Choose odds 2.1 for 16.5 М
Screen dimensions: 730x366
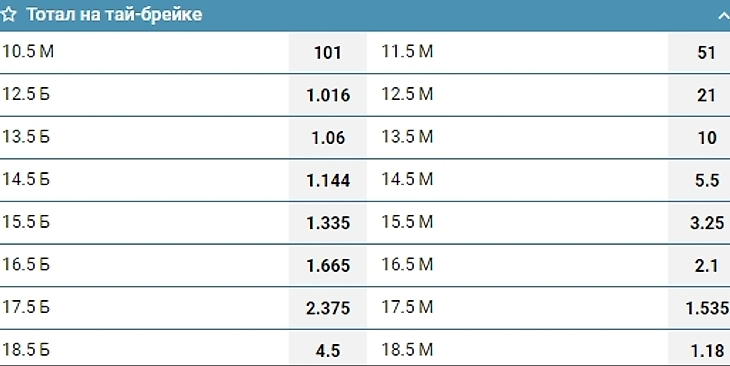click(x=699, y=266)
